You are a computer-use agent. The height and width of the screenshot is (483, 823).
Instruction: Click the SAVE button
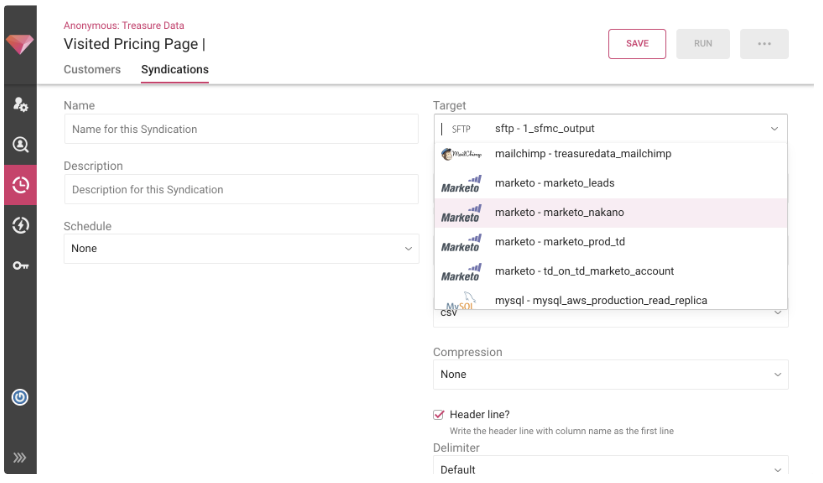tap(637, 44)
